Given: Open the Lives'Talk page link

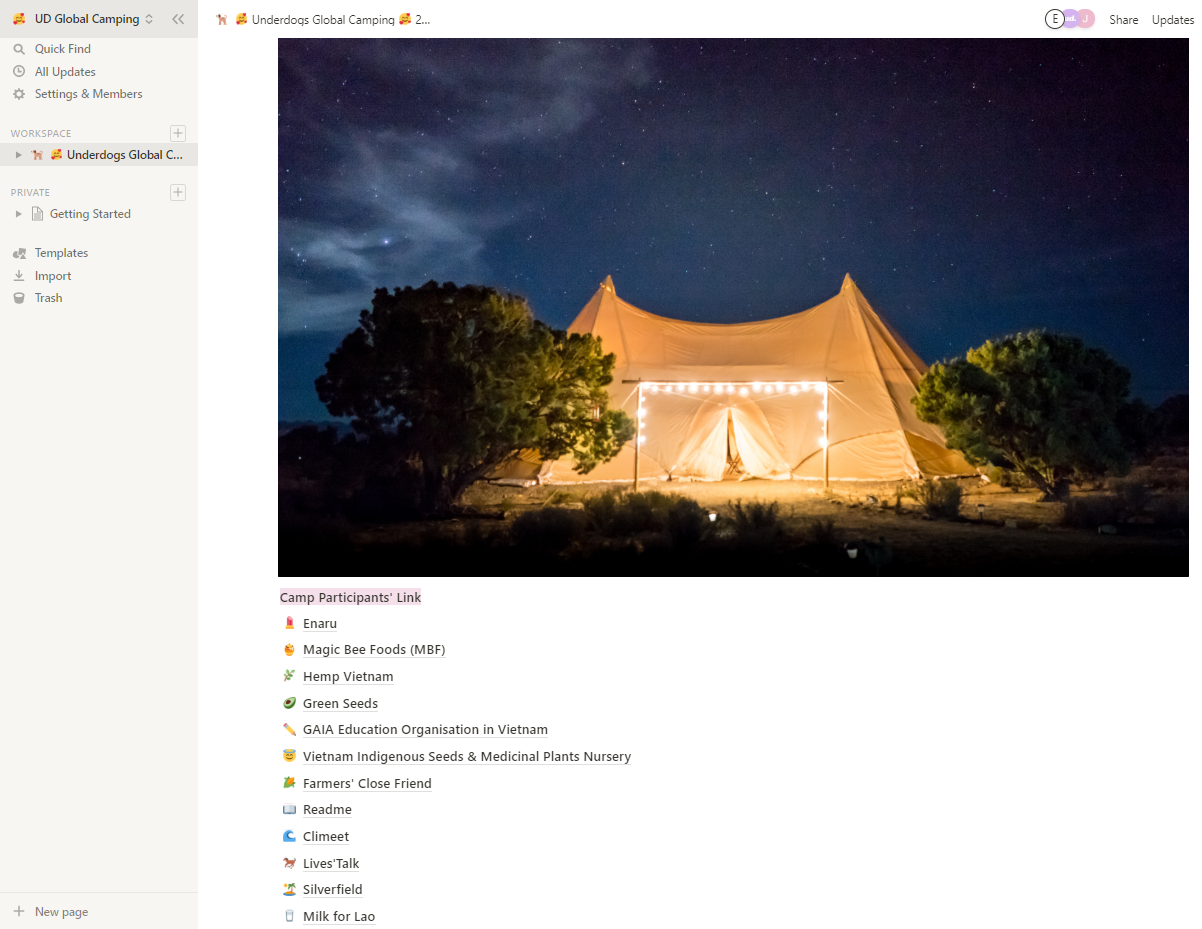Looking at the screenshot, I should click(331, 864).
